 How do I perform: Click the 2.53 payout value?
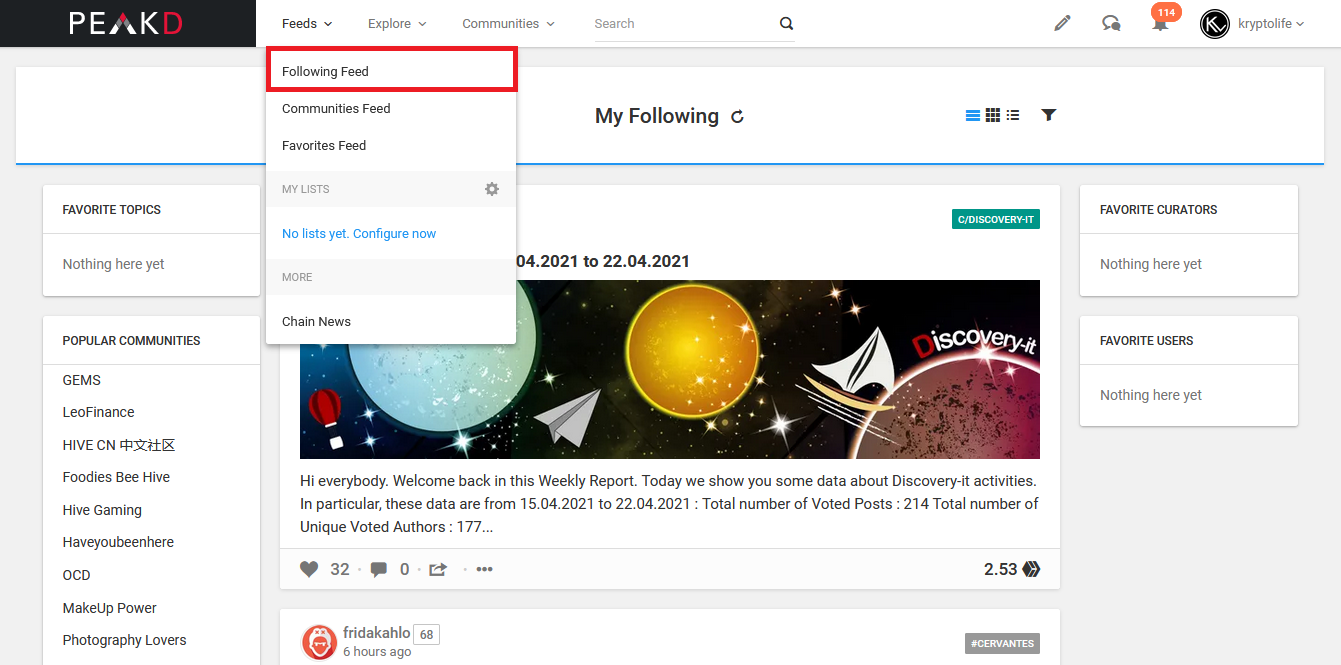point(1000,569)
